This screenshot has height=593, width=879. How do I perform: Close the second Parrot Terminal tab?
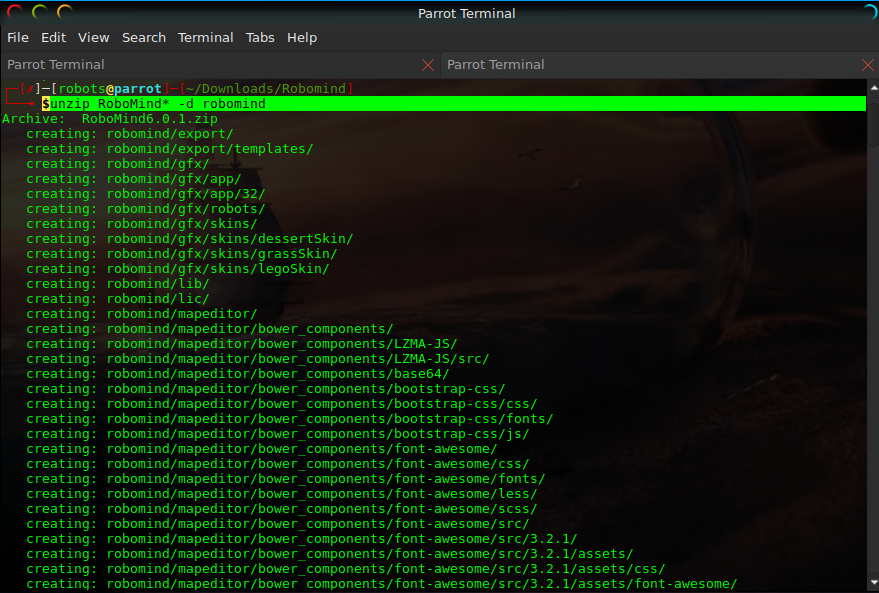coord(868,66)
